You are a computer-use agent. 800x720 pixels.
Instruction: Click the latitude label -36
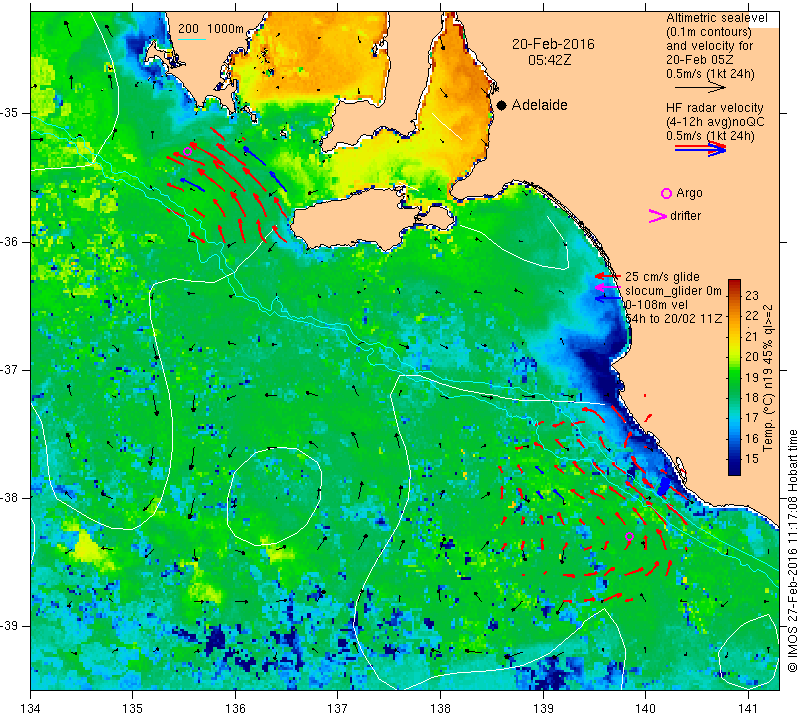[9, 241]
